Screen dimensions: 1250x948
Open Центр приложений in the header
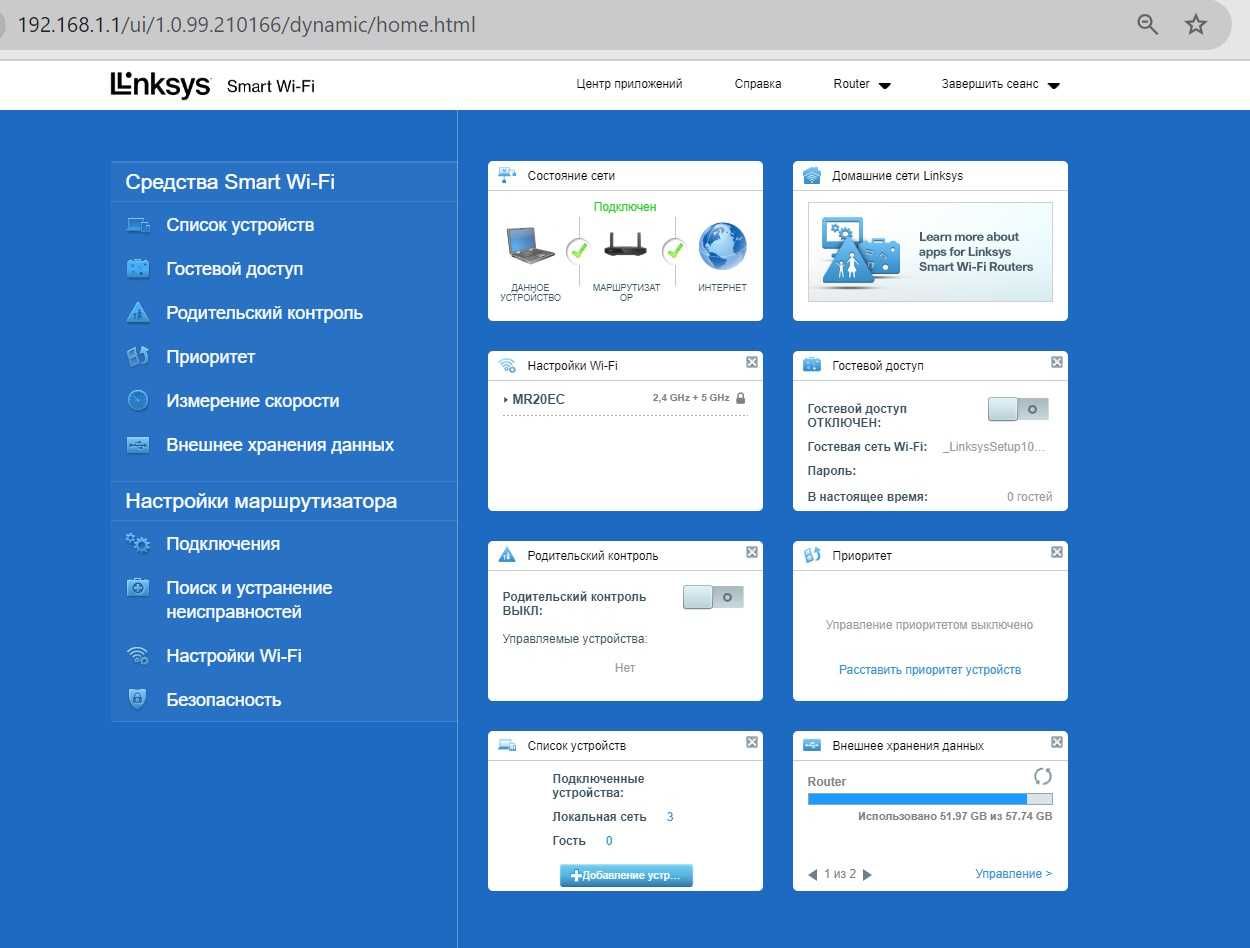coord(629,84)
